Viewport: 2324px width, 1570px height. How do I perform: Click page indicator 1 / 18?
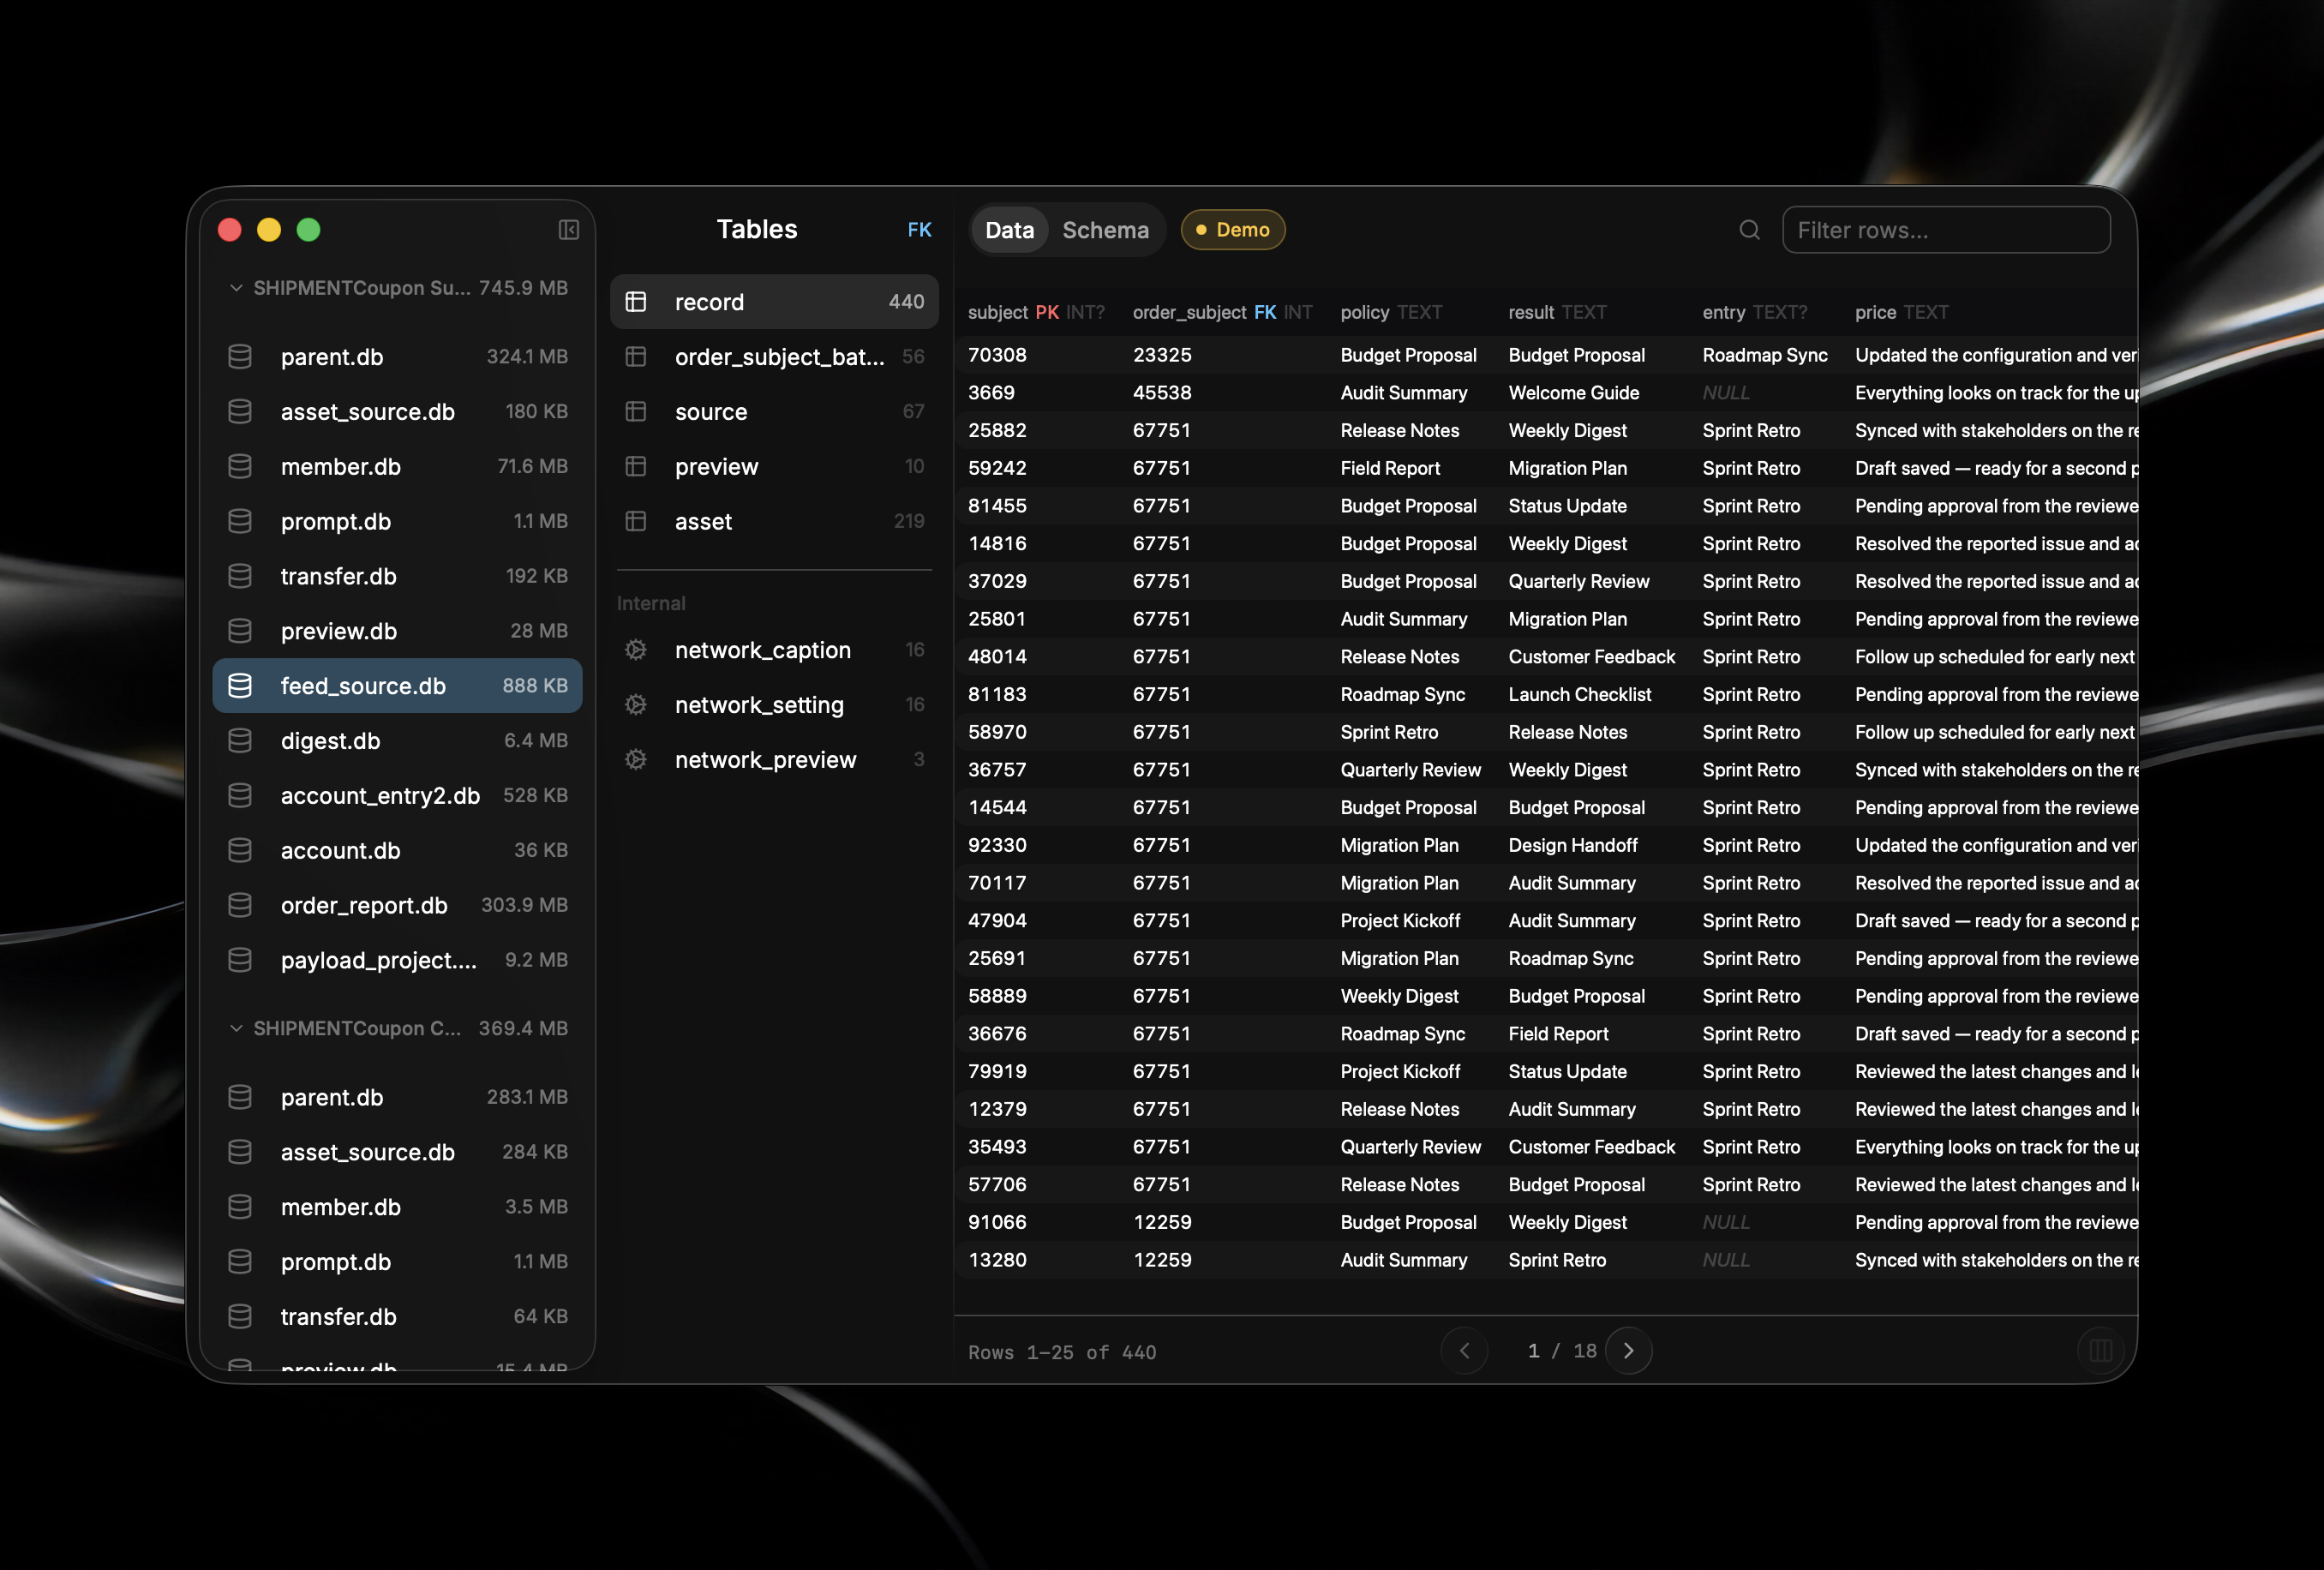pyautogui.click(x=1562, y=1351)
